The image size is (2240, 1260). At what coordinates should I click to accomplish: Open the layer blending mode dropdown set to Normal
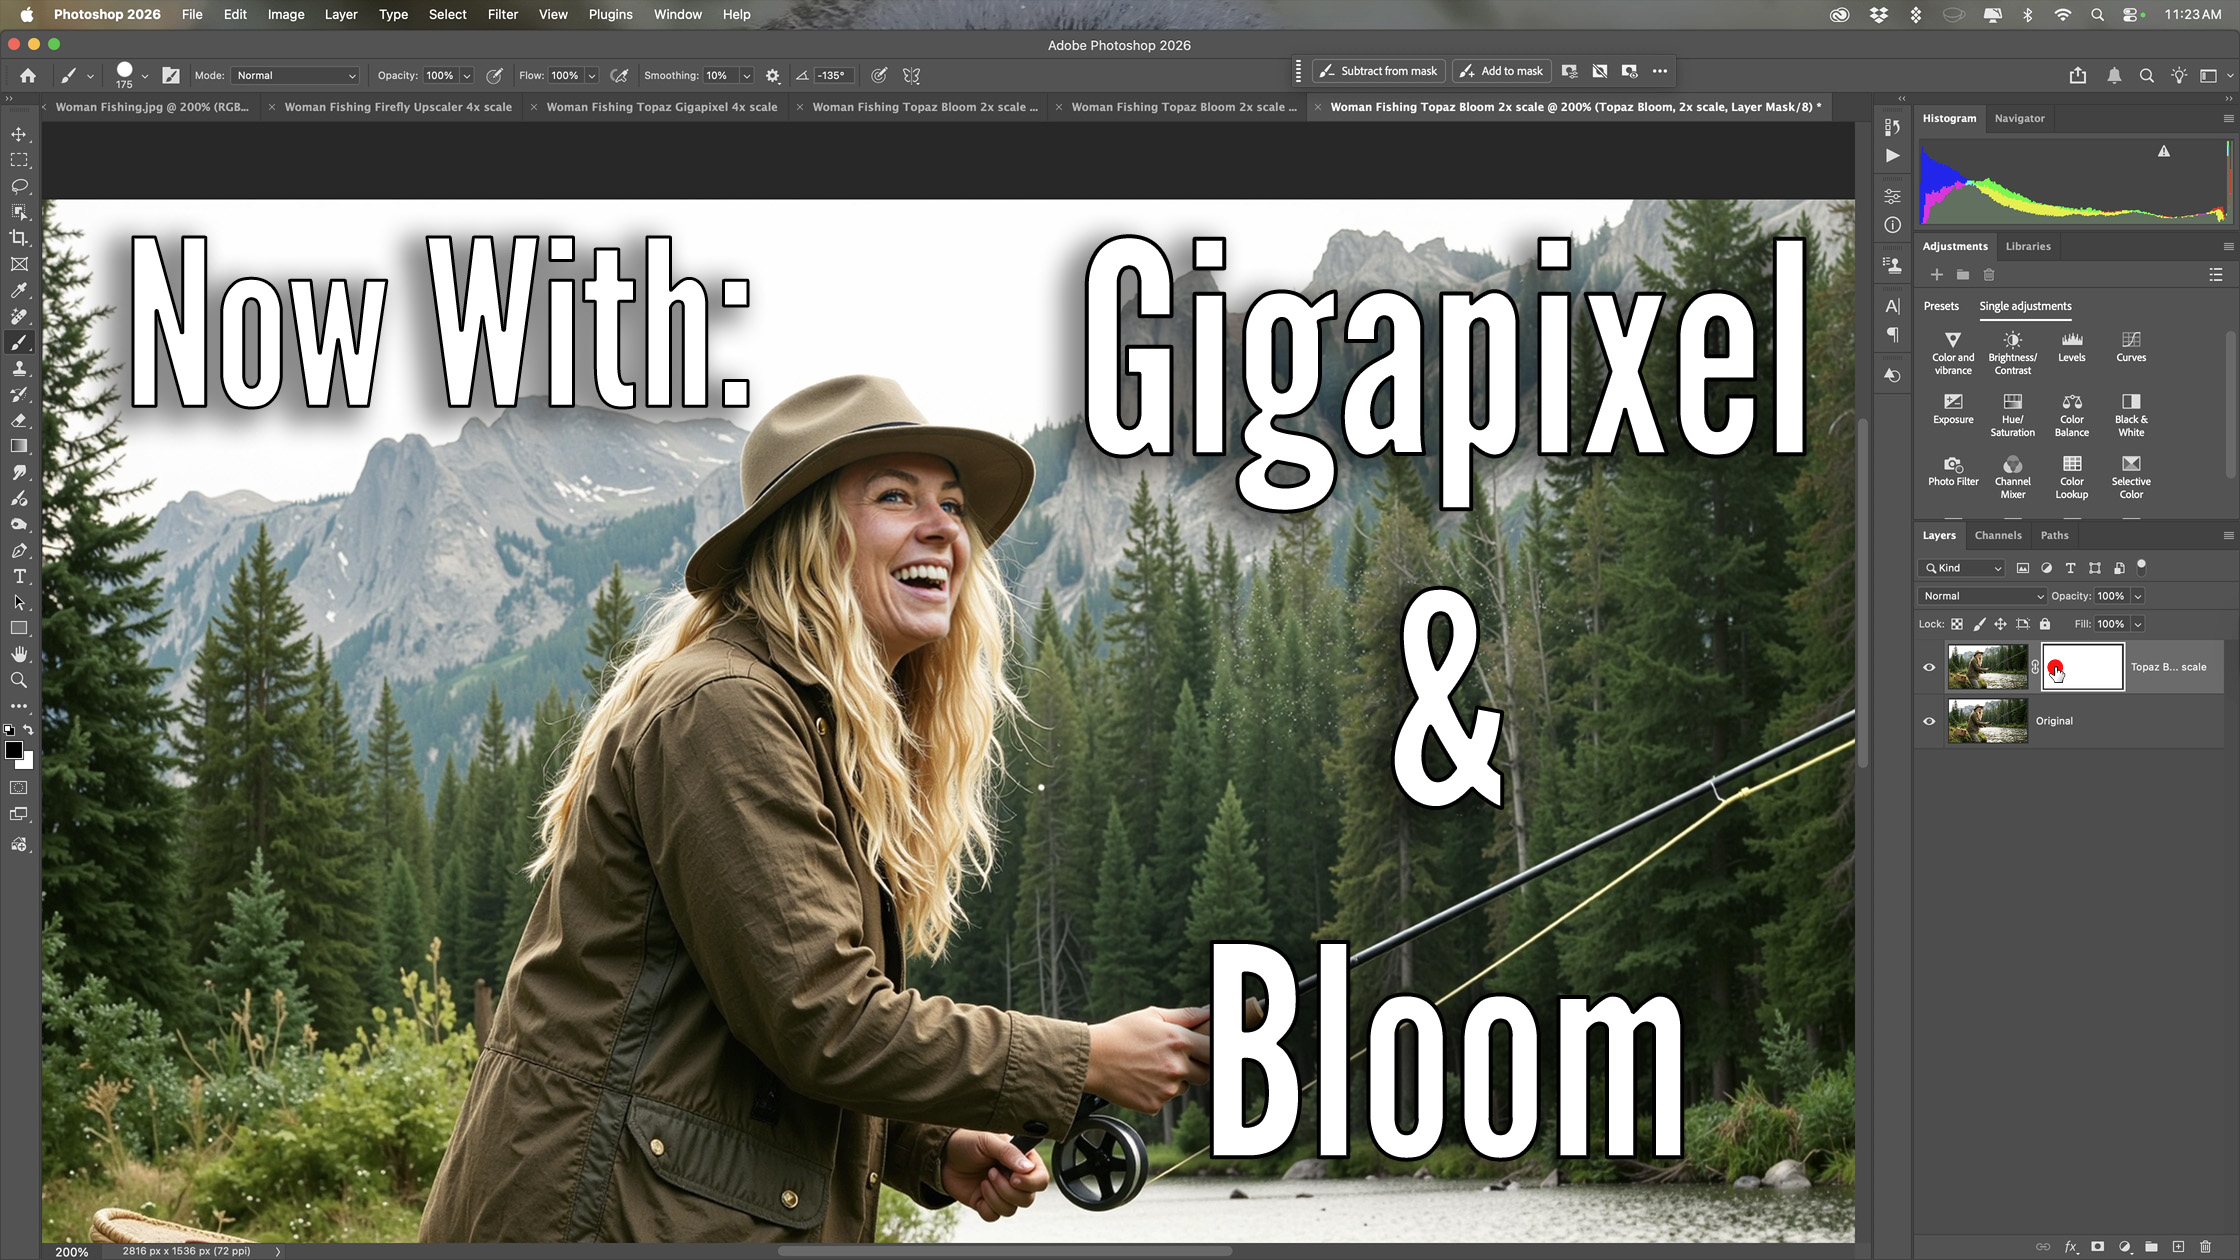pos(1981,596)
